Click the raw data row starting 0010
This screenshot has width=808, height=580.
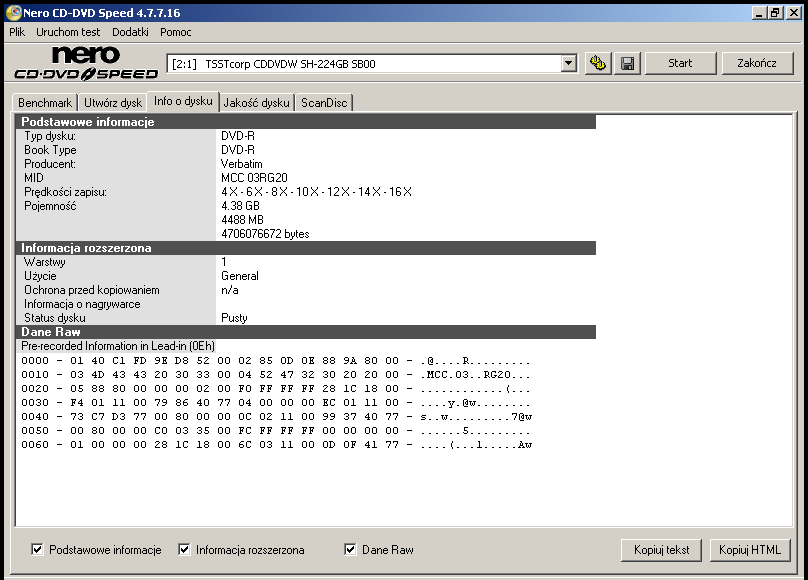276,374
